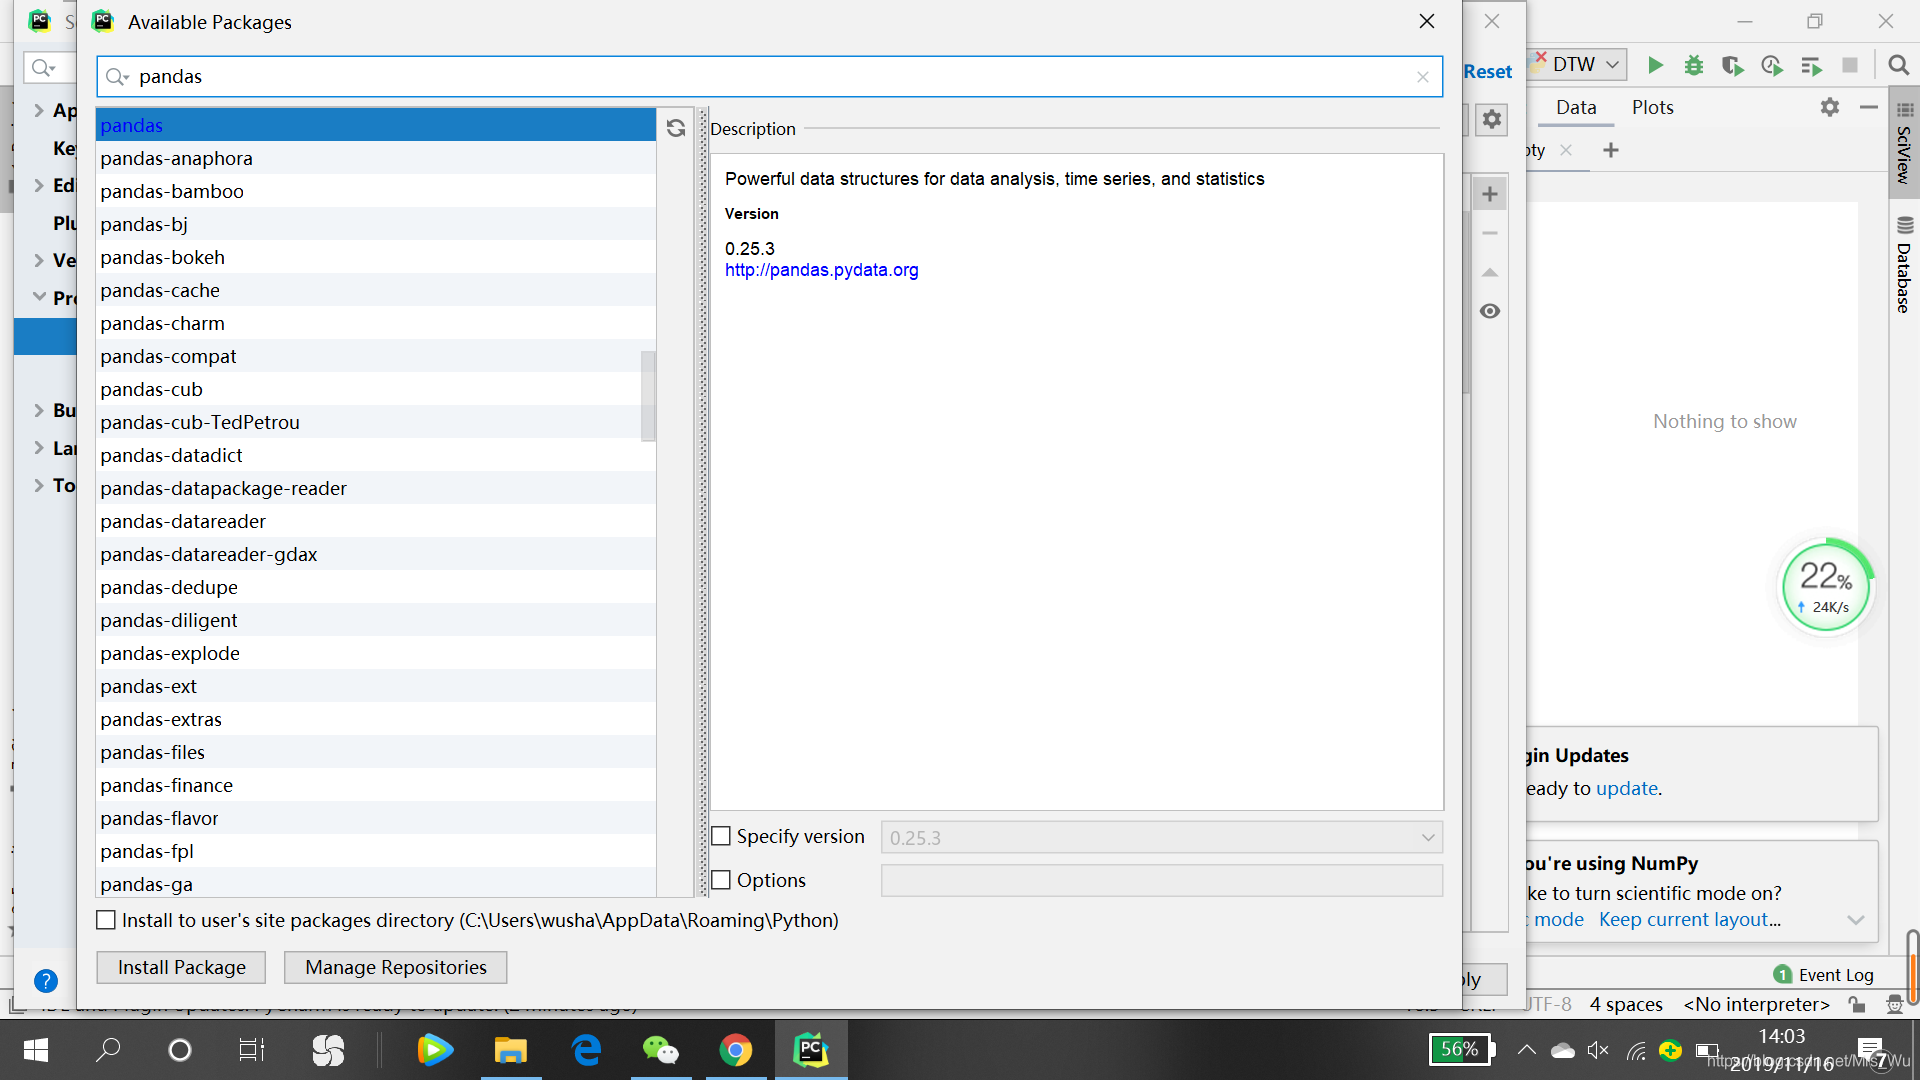Screen dimensions: 1920x1080
Task: Click the Install Package button
Action: tap(181, 967)
